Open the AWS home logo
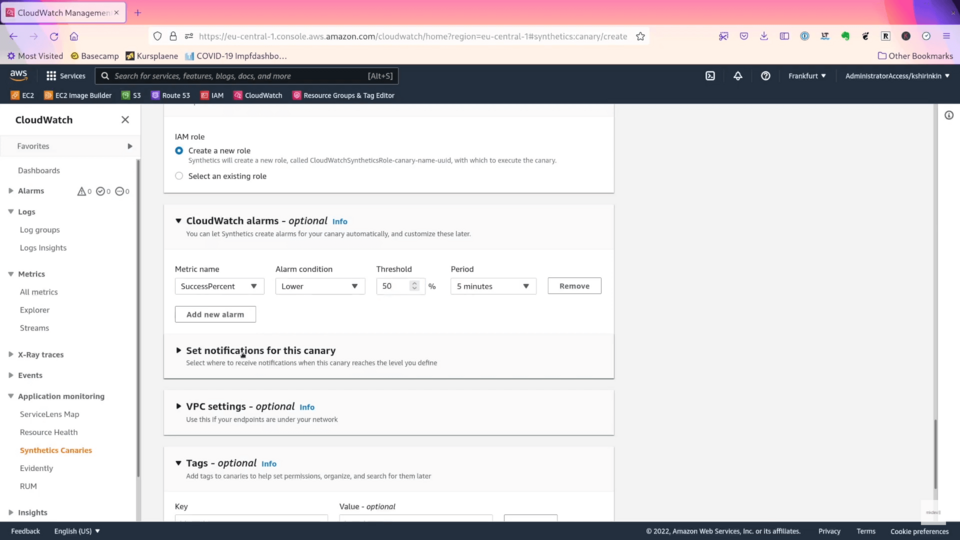This screenshot has width=960, height=540. (18, 75)
